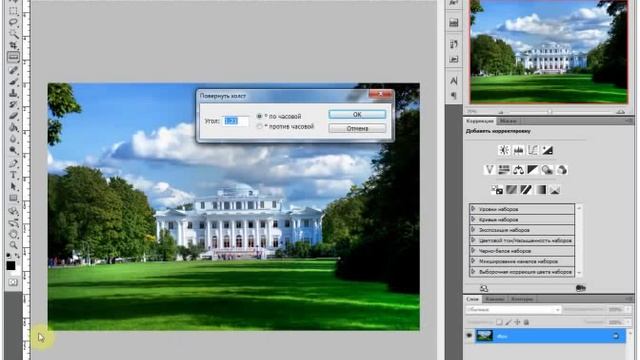Expand 'Микширование каналов наборов' presets

(473, 261)
